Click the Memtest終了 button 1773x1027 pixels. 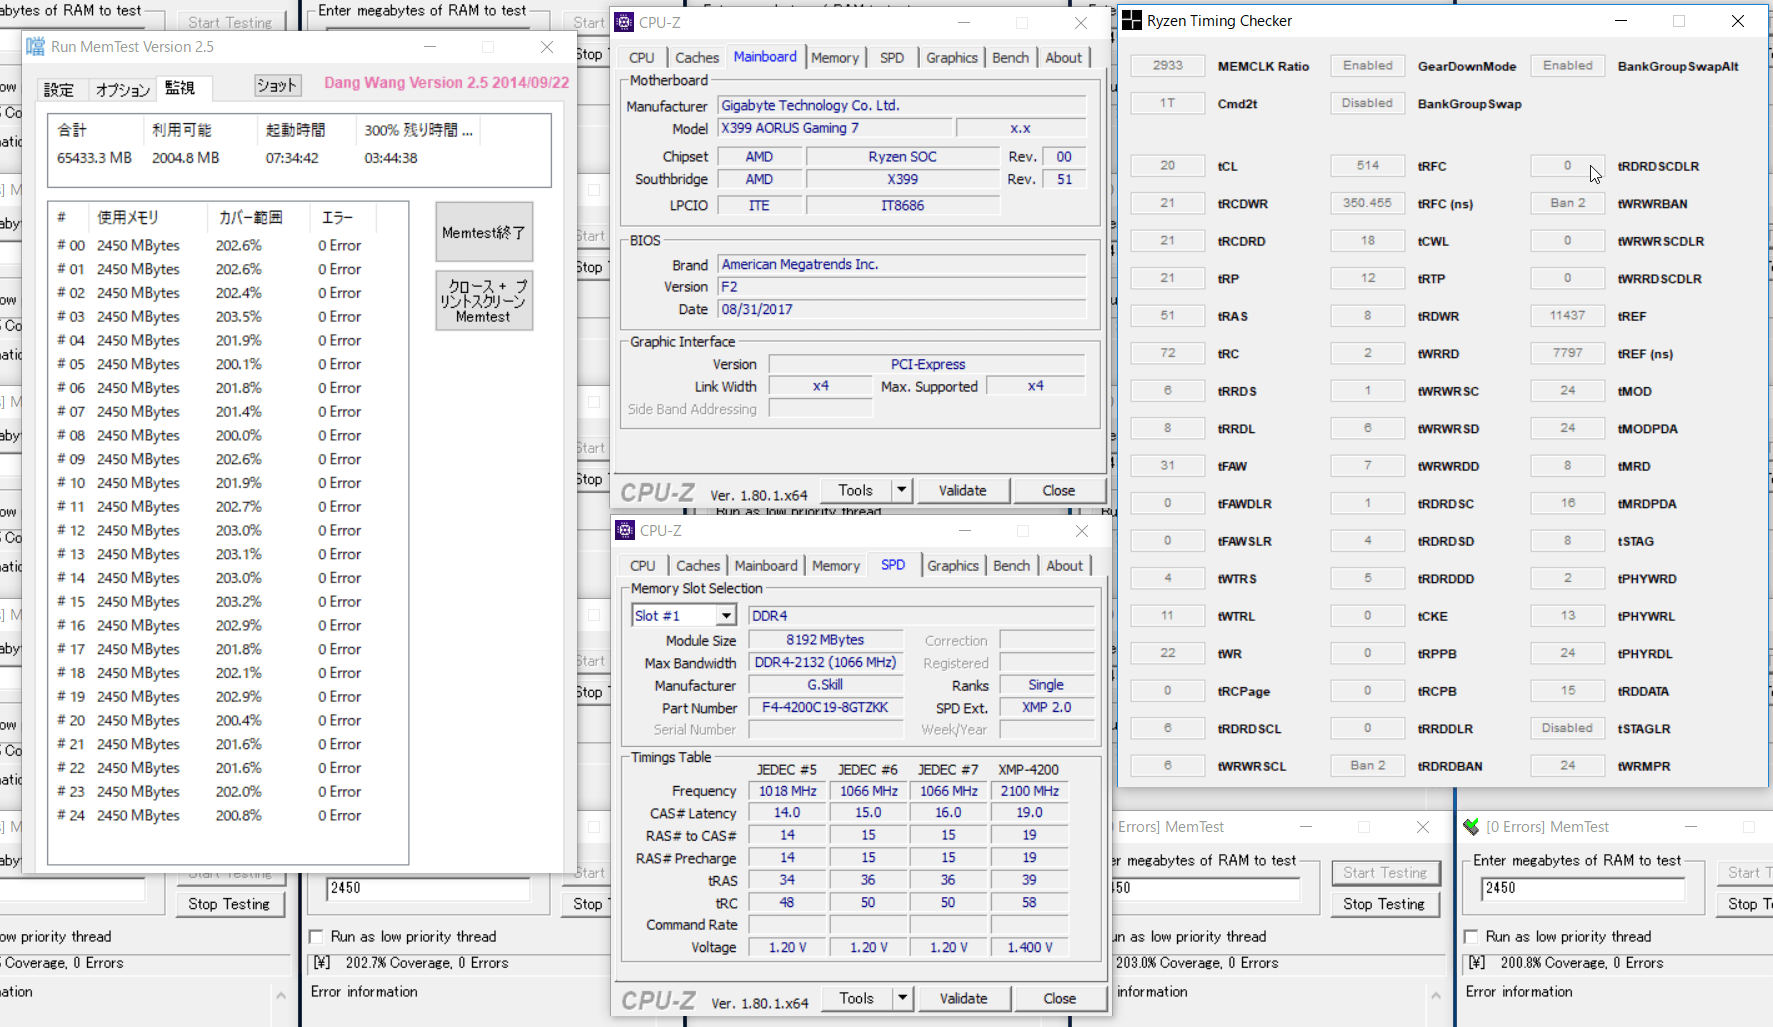point(484,233)
